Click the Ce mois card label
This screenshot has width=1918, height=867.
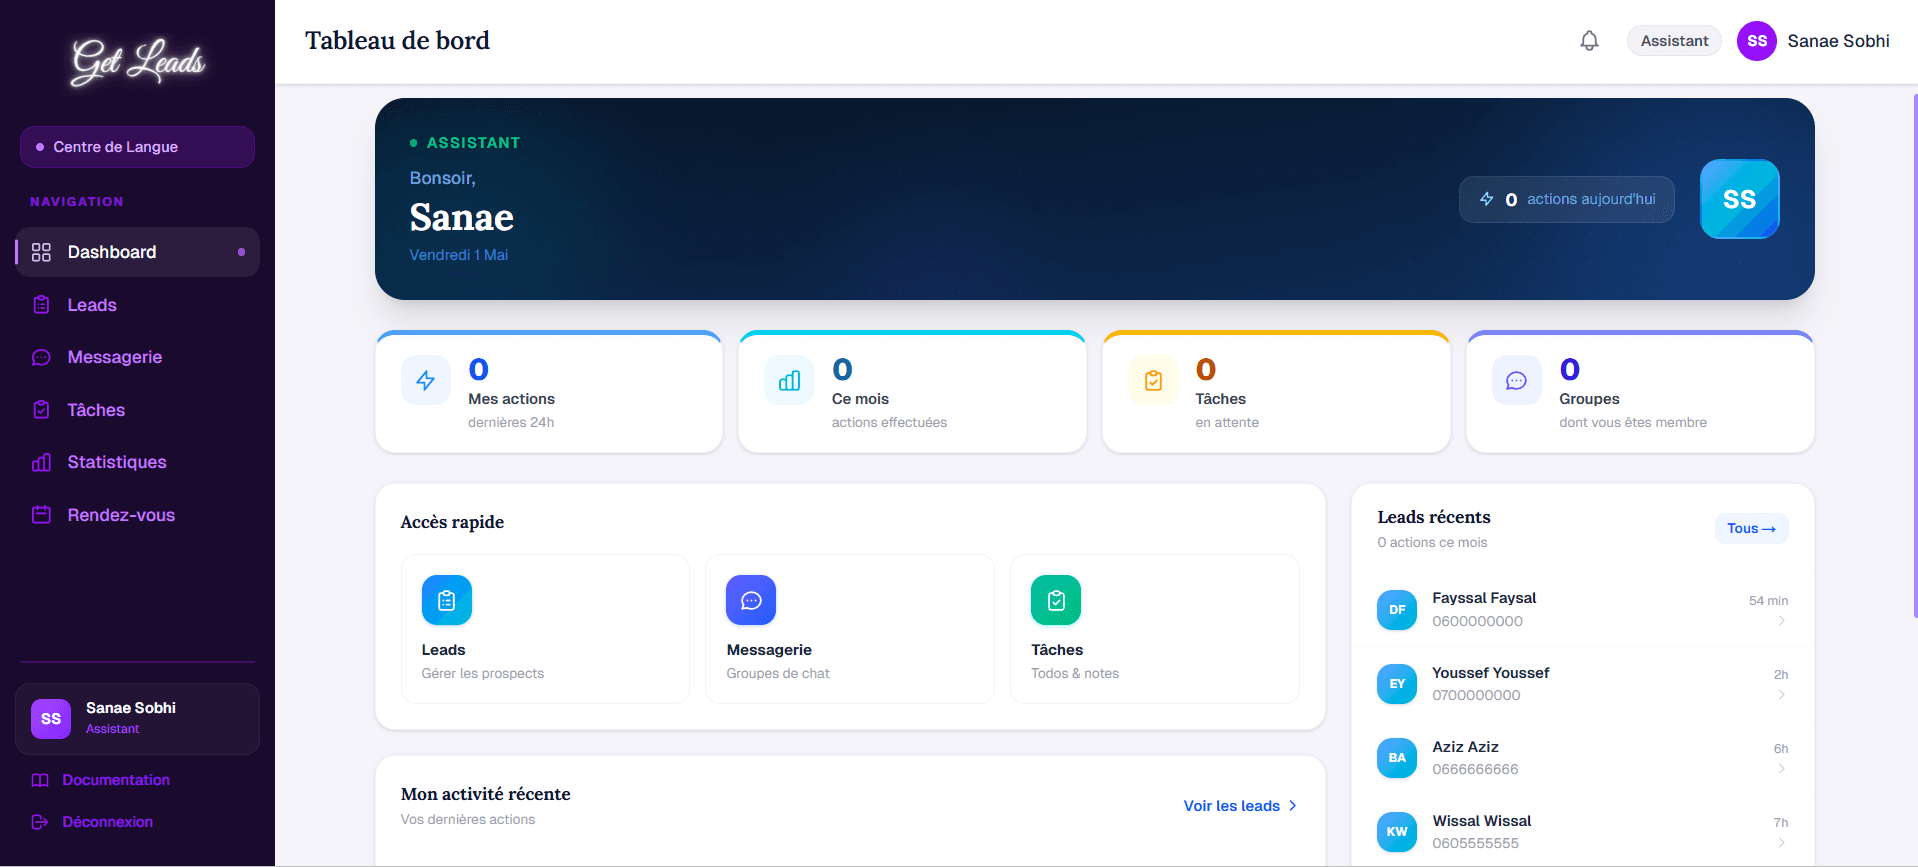pos(860,399)
